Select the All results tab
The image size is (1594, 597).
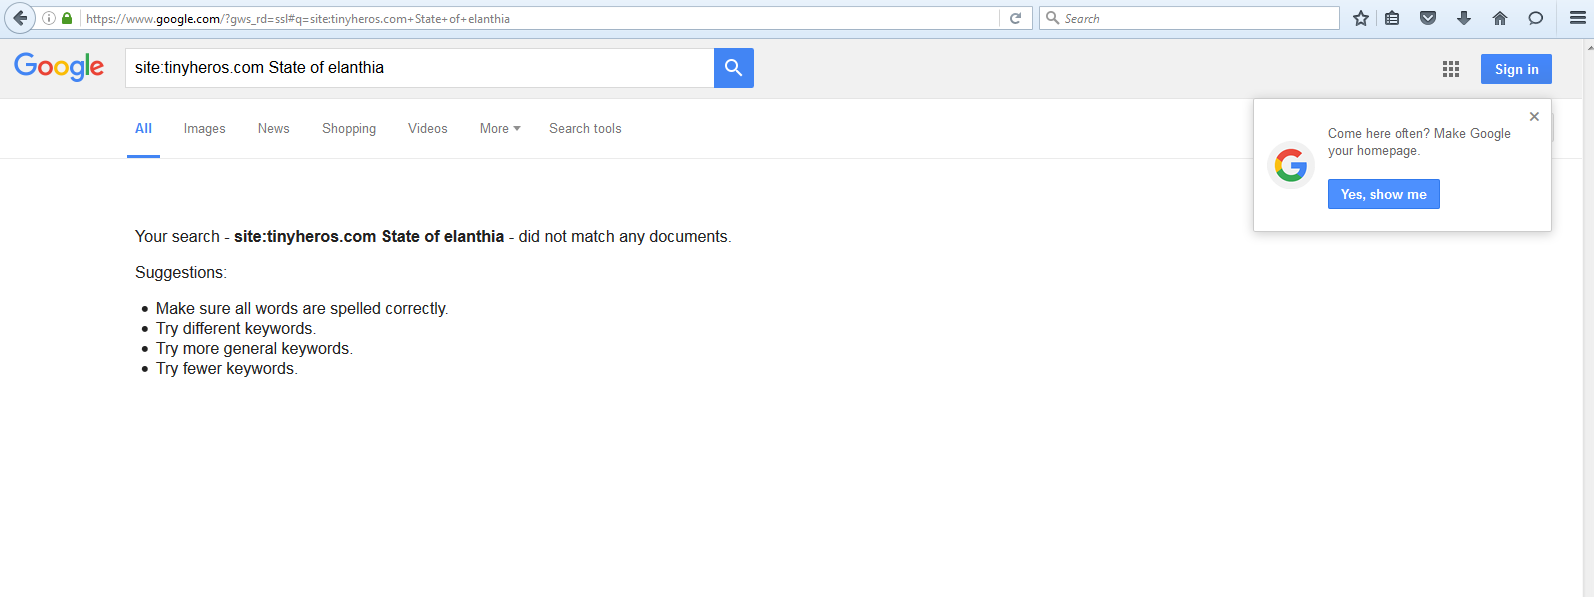point(143,128)
